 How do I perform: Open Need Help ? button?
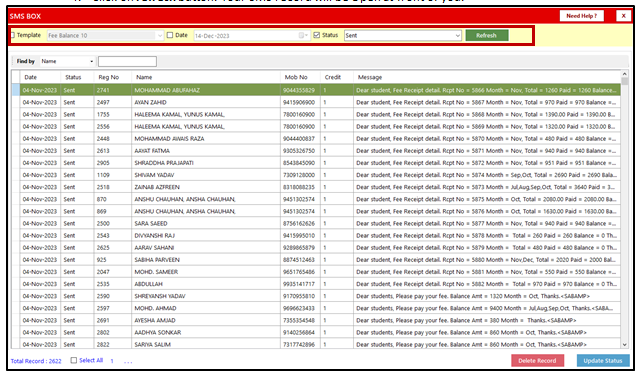coord(582,16)
